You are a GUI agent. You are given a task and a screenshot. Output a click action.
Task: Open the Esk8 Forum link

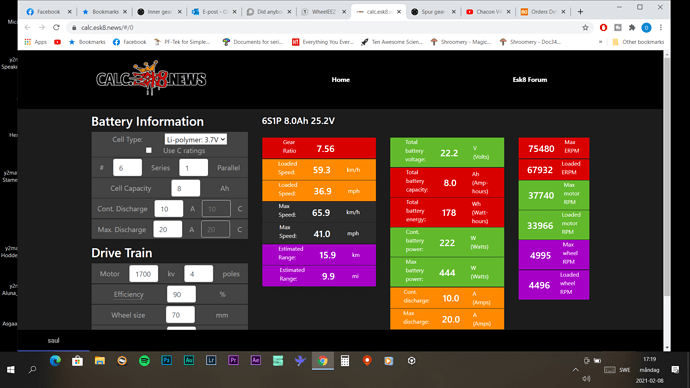pos(530,80)
